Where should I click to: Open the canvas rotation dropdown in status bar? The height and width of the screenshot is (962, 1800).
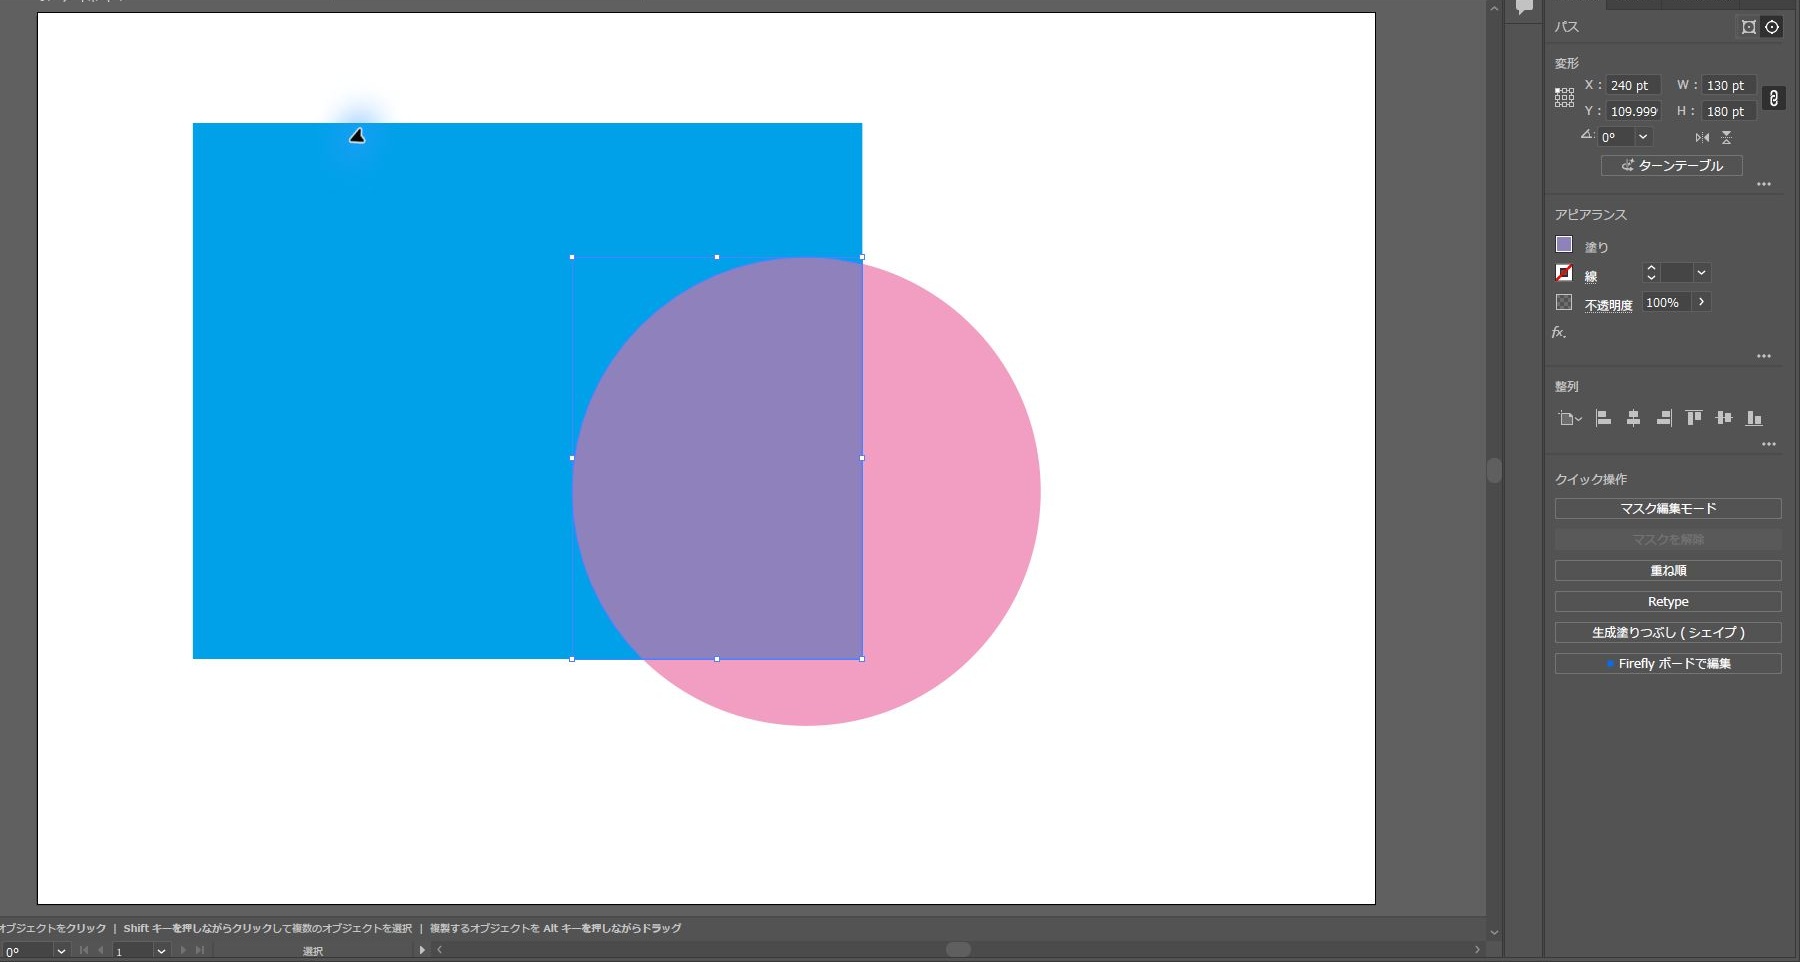(61, 951)
